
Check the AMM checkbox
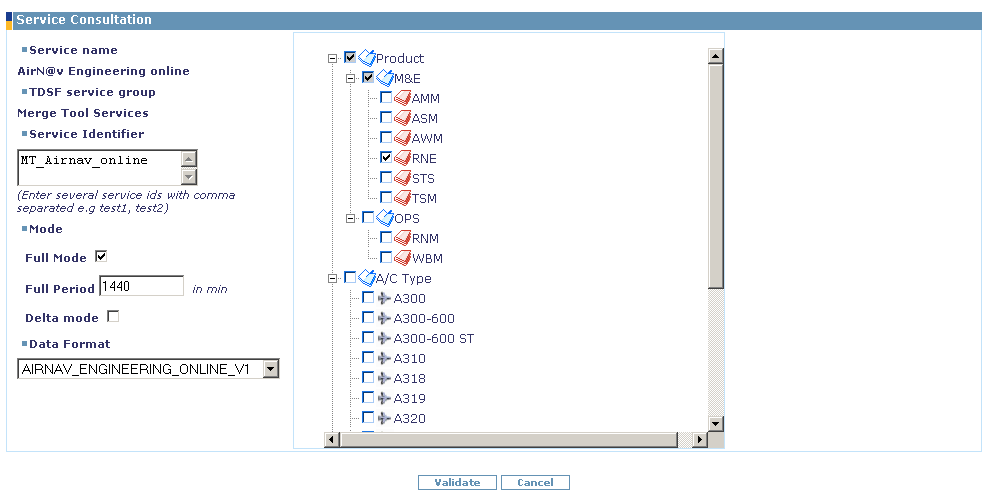tap(386, 97)
